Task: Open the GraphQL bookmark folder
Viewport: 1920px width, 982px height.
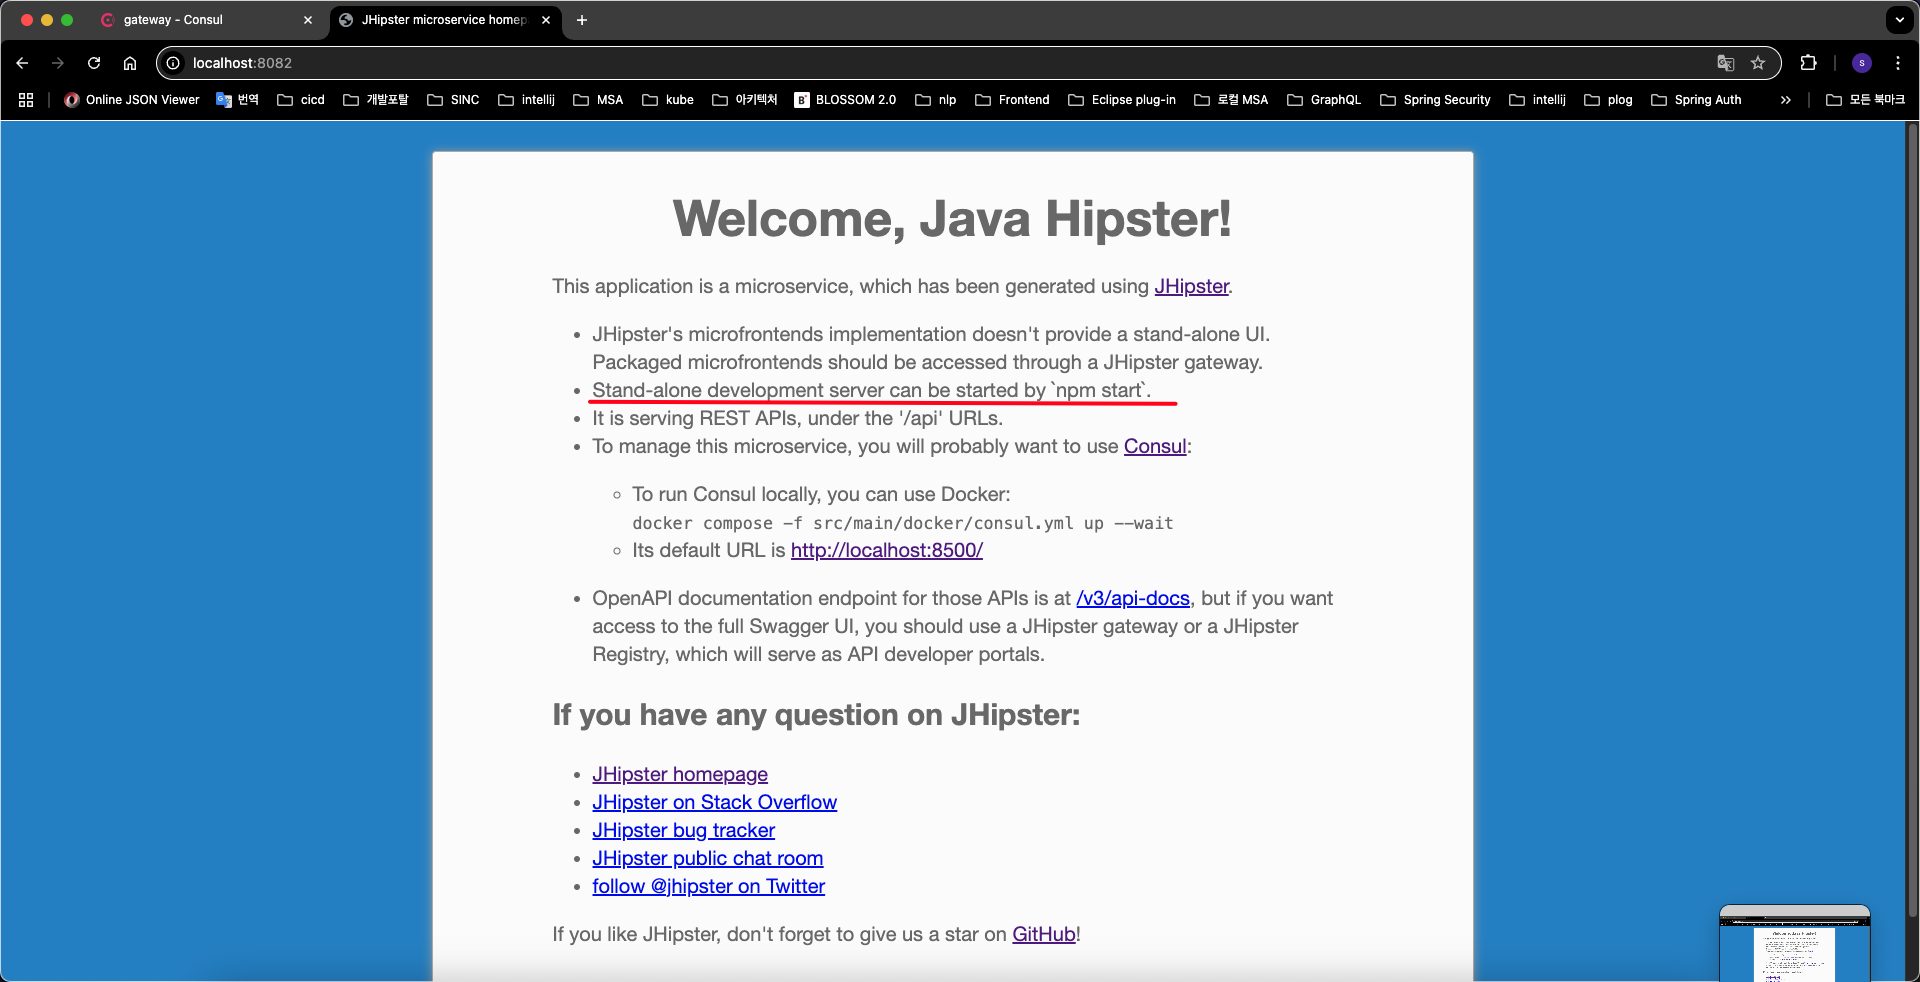Action: (1324, 100)
